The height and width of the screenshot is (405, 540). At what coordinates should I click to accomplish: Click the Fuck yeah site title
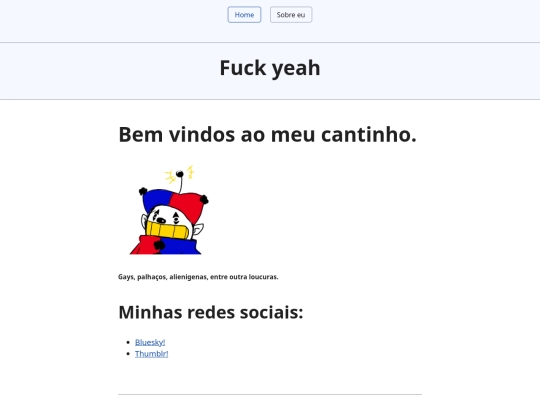[270, 68]
